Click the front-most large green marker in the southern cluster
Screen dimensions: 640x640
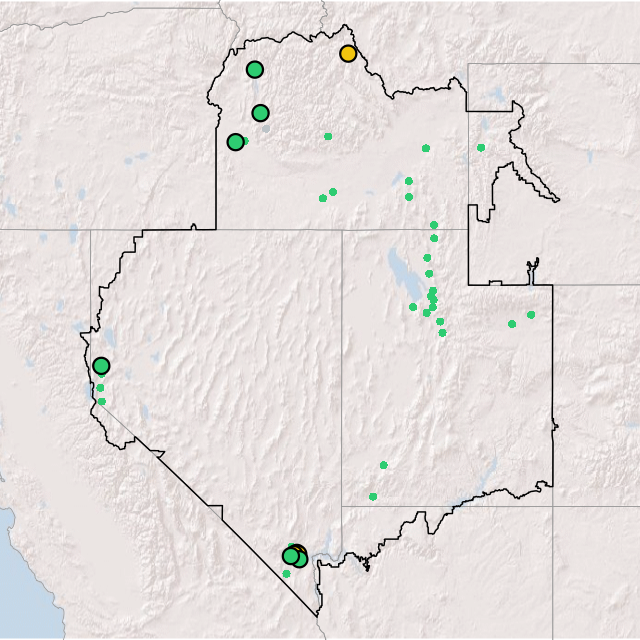[x=291, y=556]
